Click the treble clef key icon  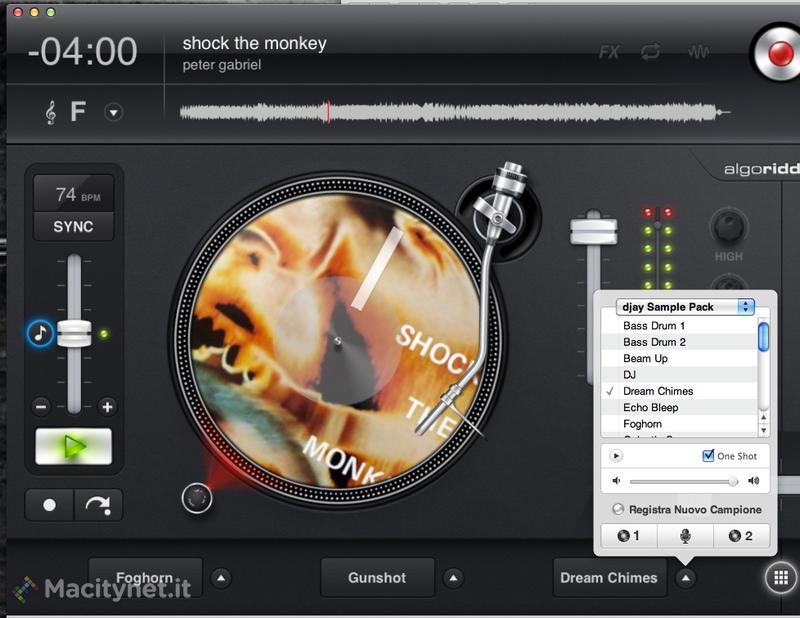click(50, 112)
